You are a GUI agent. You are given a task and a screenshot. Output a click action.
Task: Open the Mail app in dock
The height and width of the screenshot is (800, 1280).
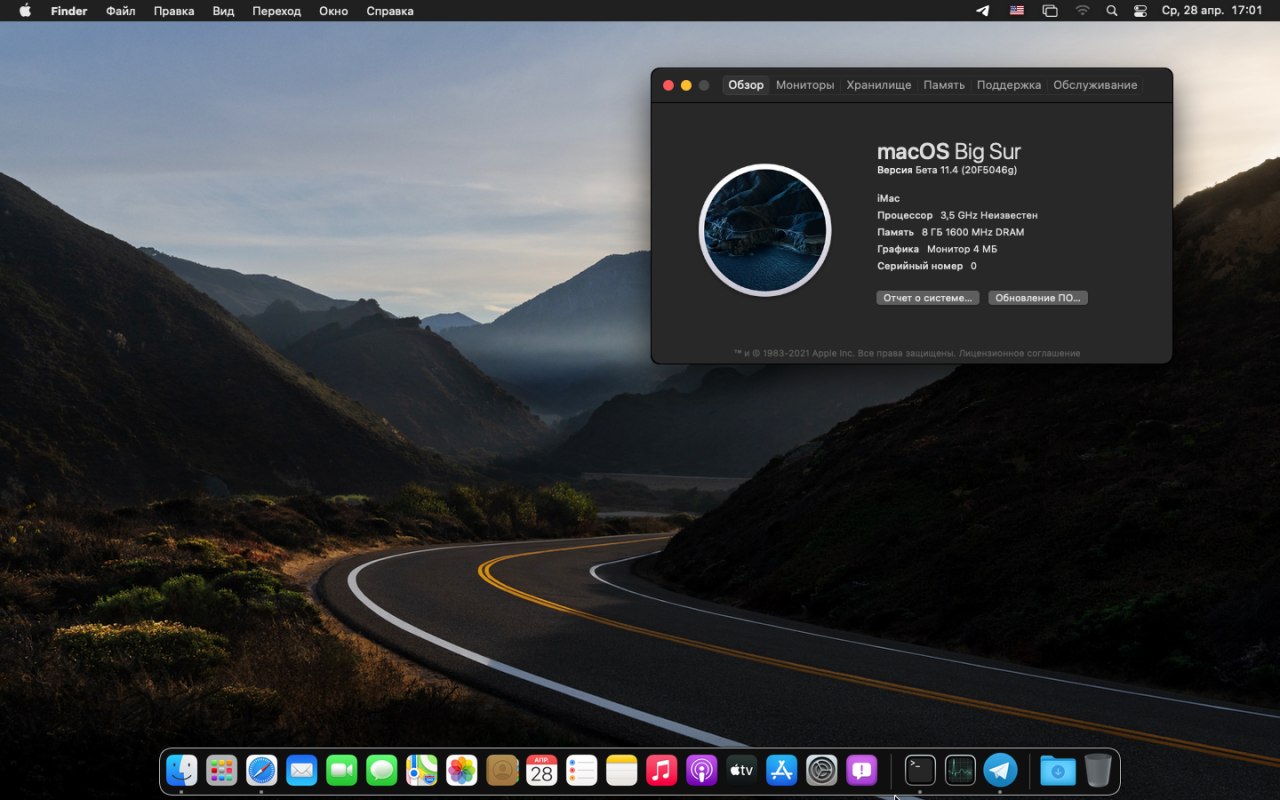(x=302, y=770)
